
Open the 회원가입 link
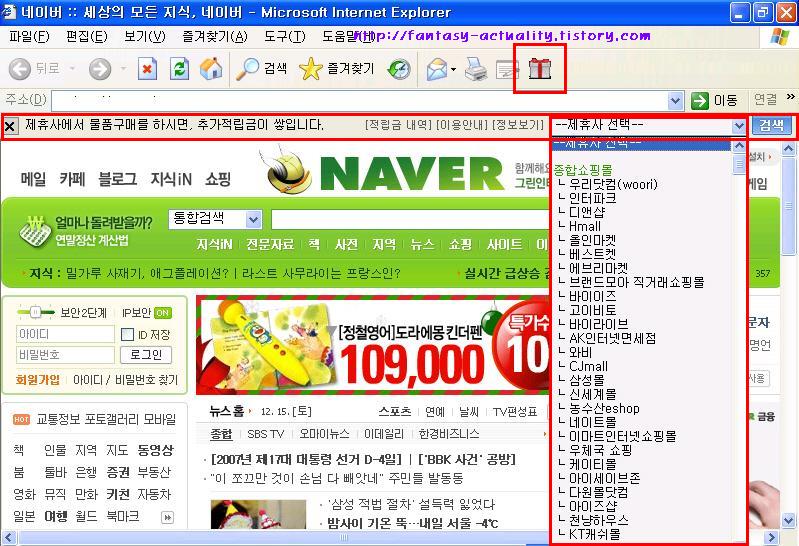click(x=38, y=380)
